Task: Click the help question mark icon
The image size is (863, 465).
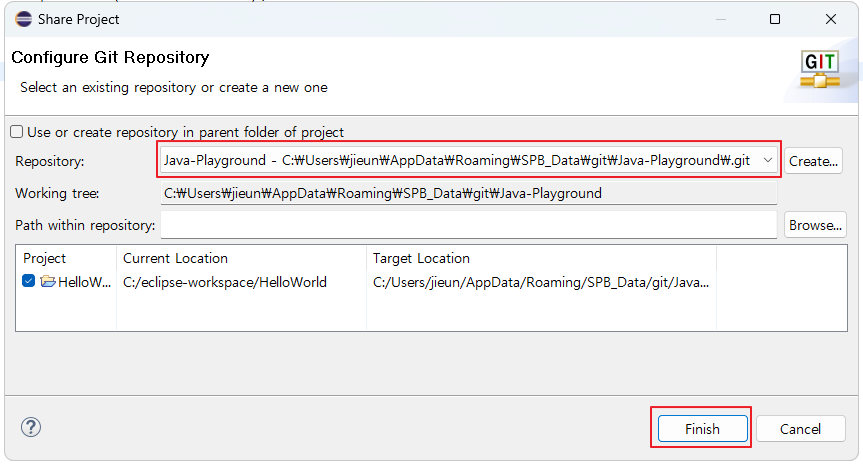Action: (x=31, y=427)
